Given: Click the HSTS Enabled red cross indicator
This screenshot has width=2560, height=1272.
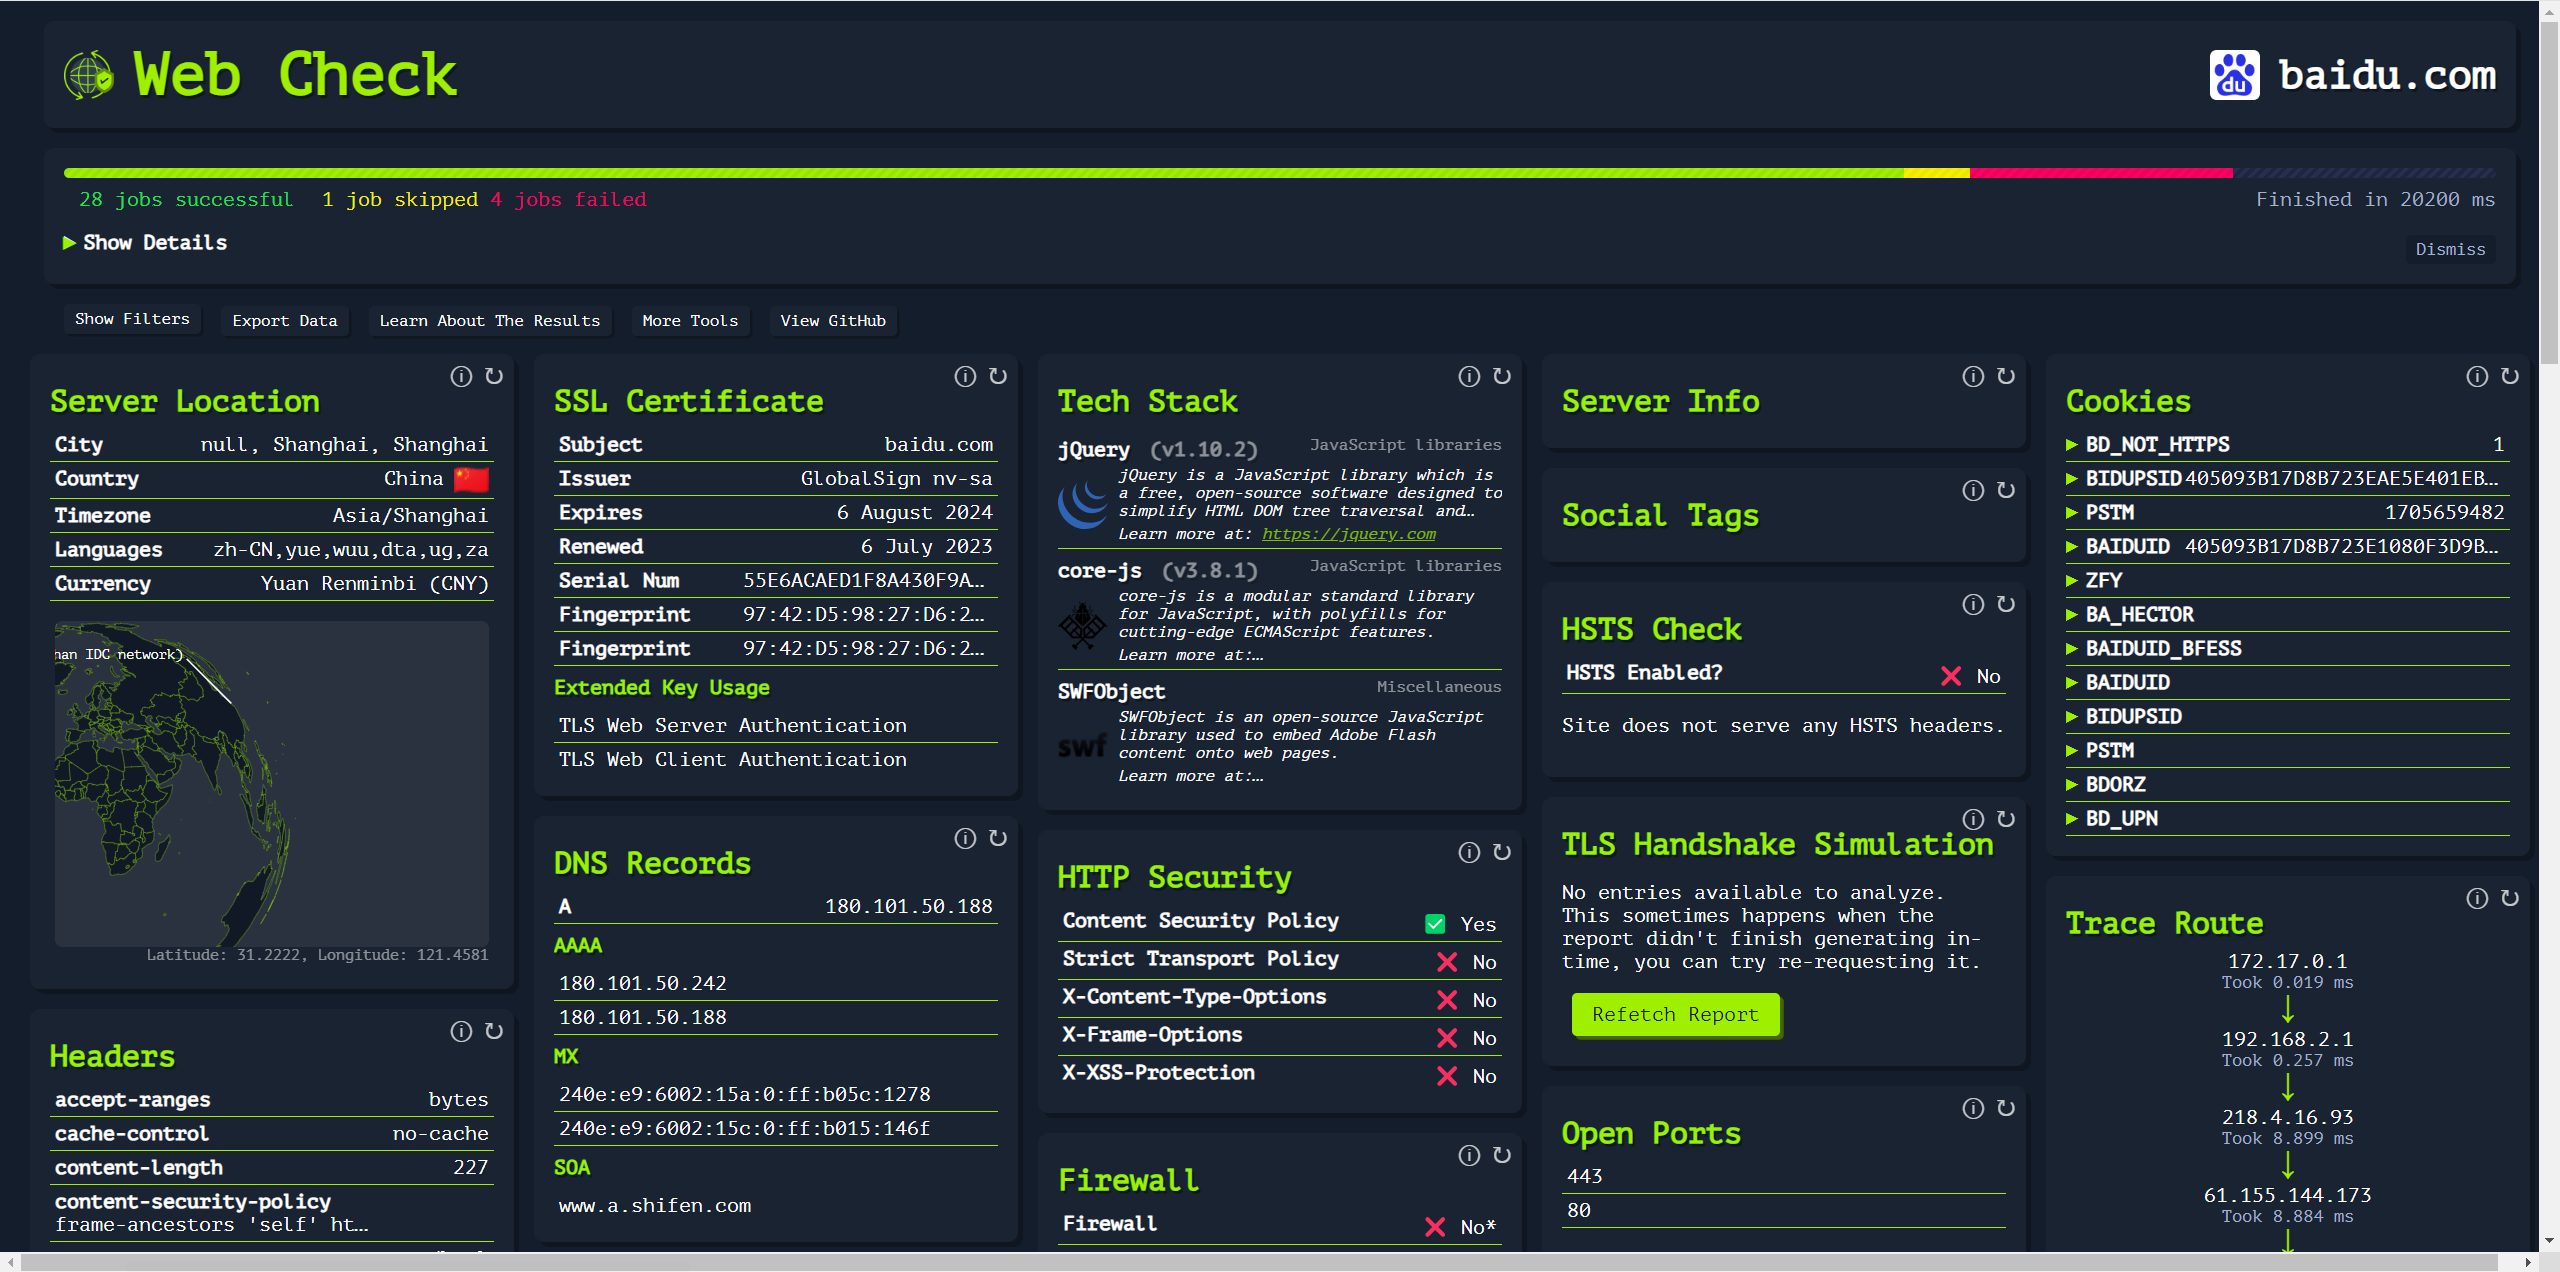Looking at the screenshot, I should [1951, 676].
